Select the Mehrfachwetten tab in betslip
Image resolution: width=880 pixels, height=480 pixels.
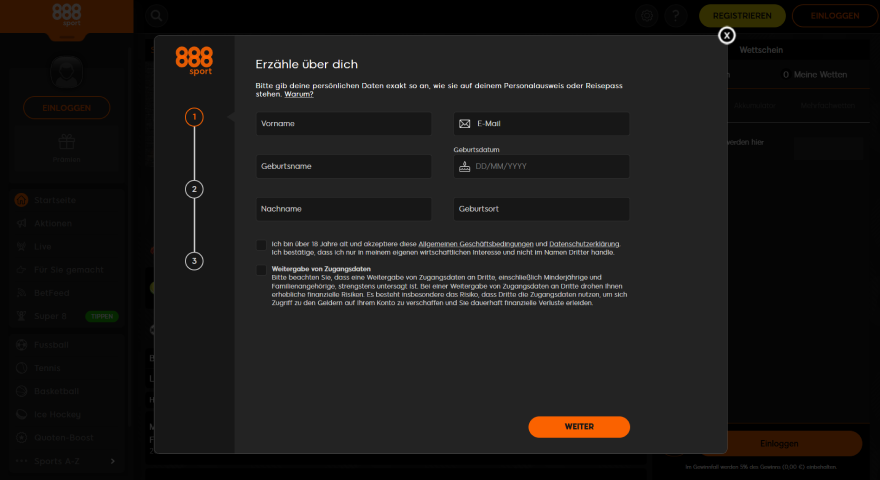[828, 106]
